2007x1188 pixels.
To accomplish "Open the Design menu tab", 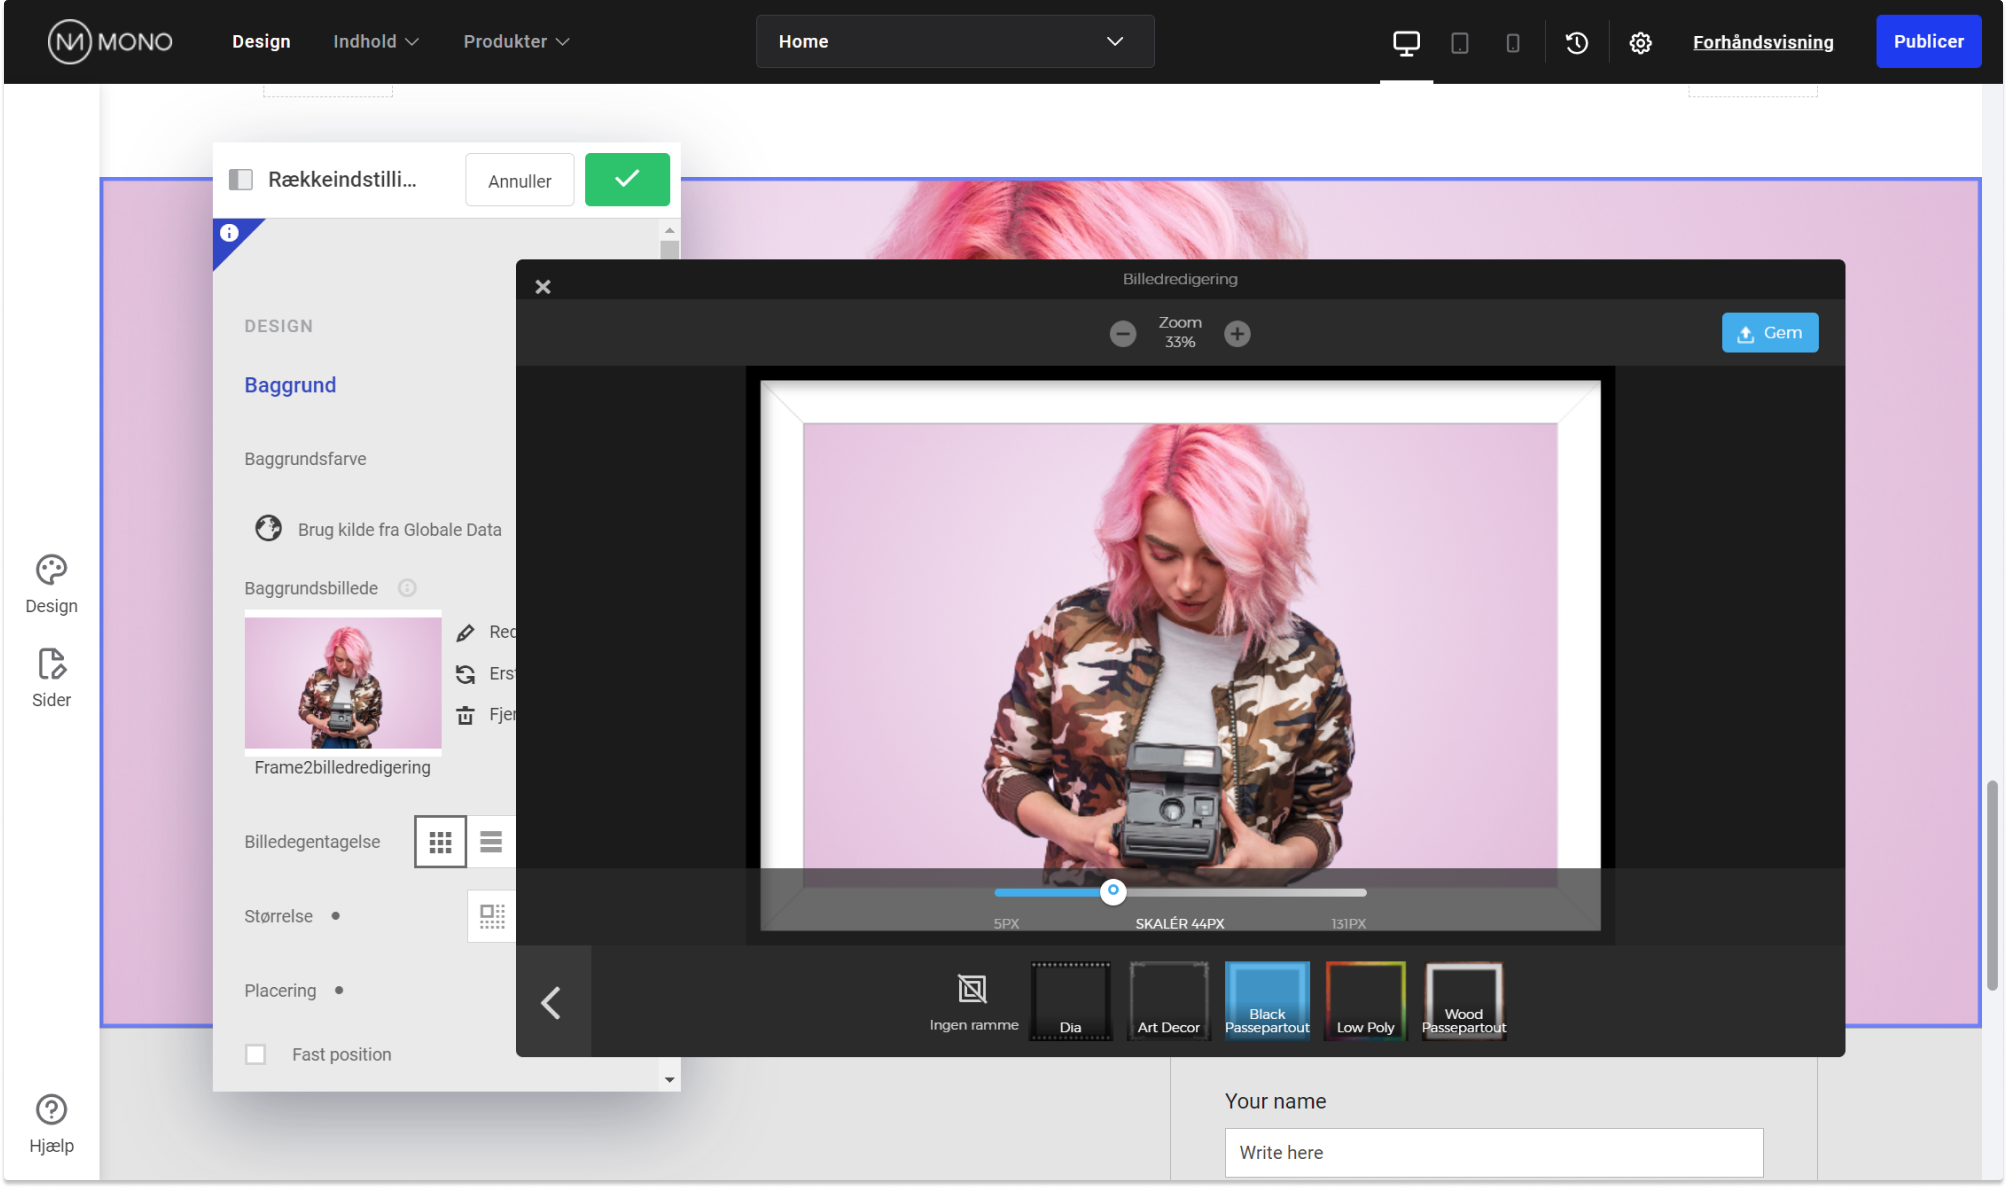I will pyautogui.click(x=261, y=42).
